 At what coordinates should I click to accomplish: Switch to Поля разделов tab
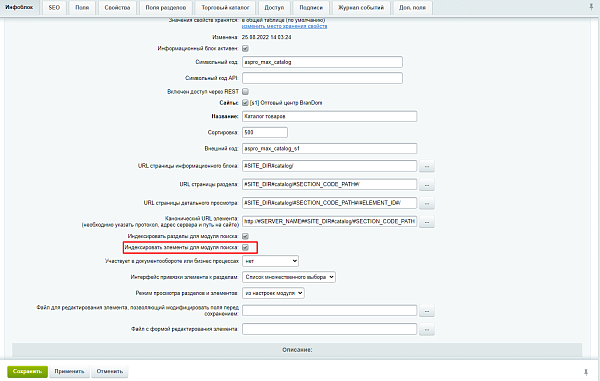tap(165, 8)
